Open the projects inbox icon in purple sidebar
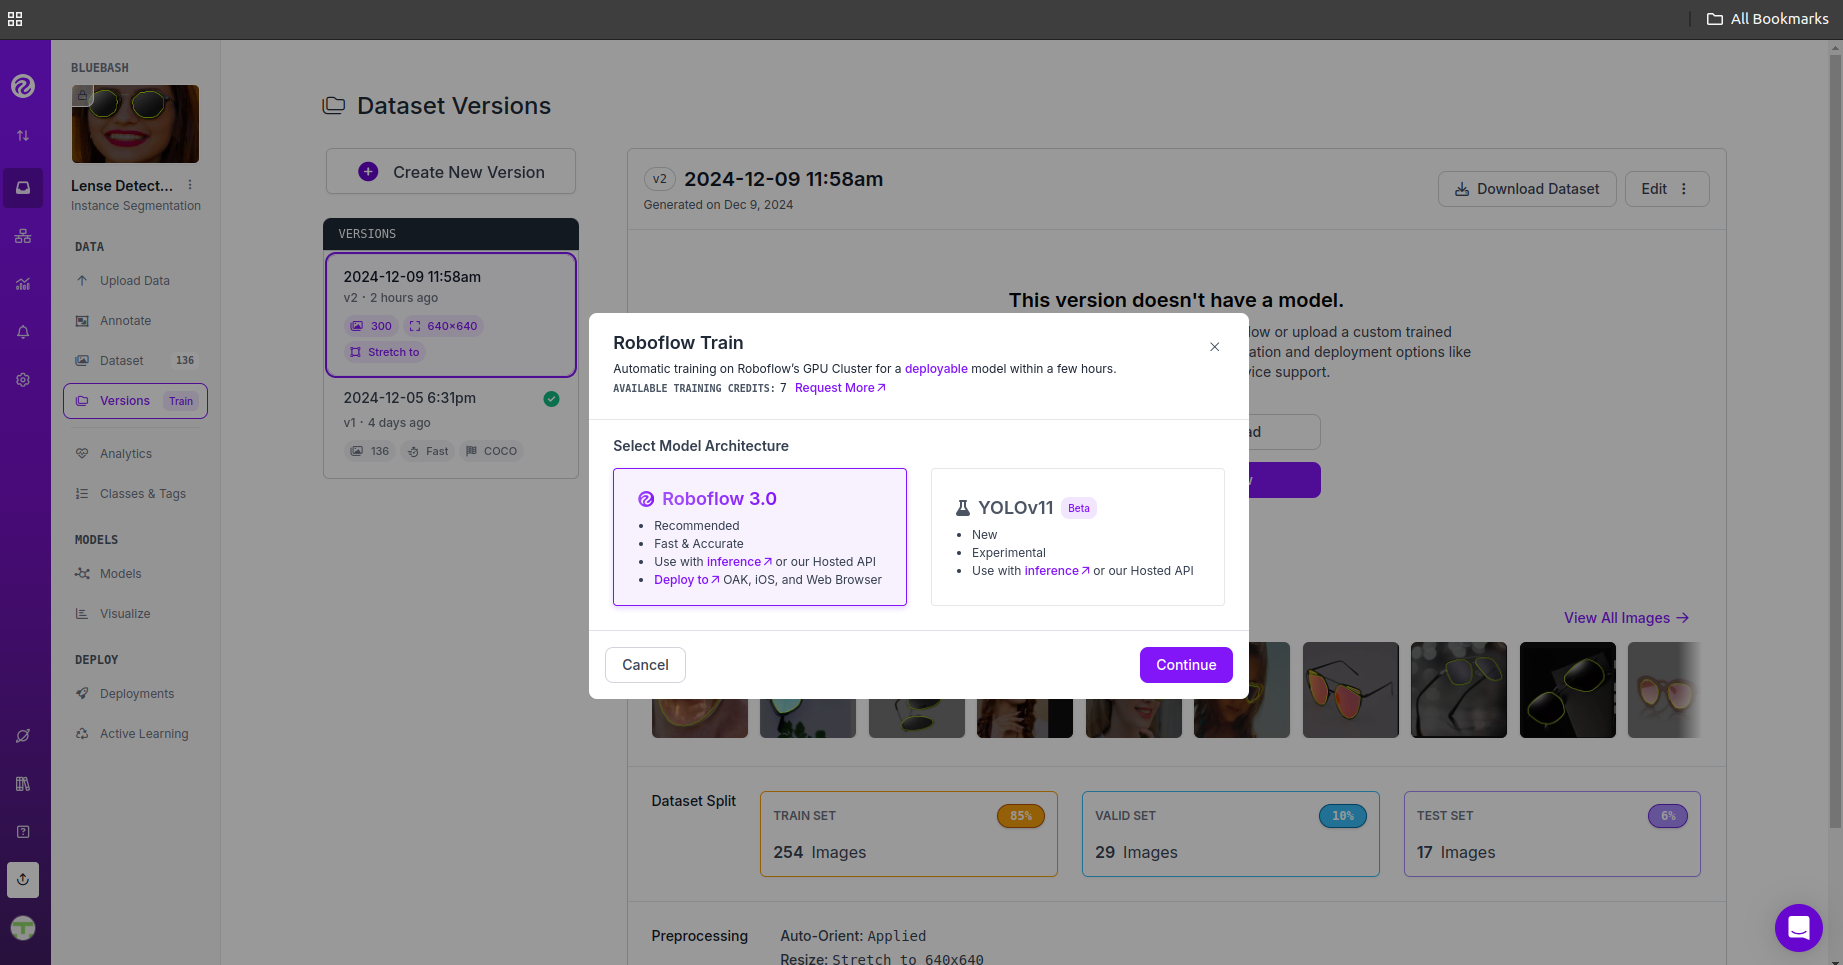This screenshot has height=965, width=1843. pos(23,188)
